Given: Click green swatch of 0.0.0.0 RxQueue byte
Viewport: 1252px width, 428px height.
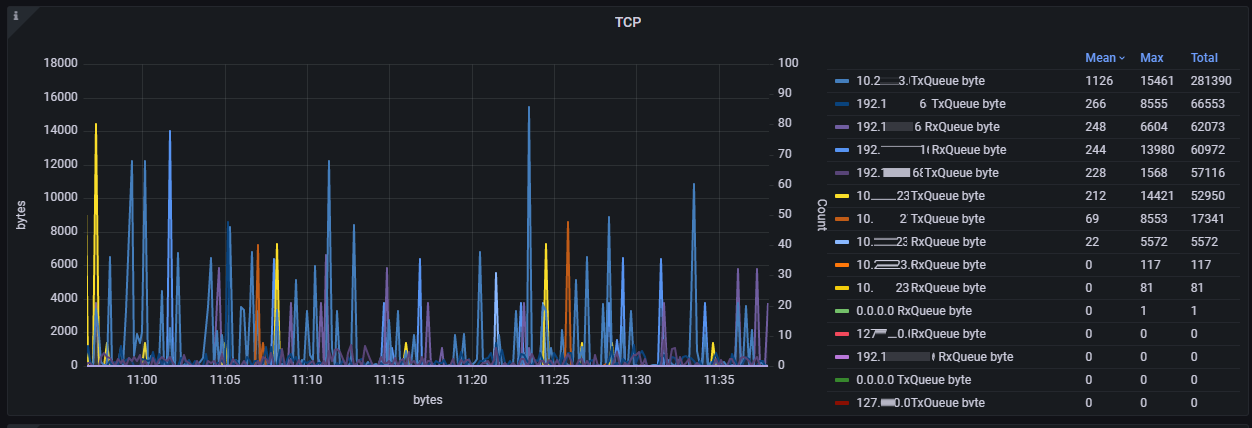Looking at the screenshot, I should pos(842,311).
